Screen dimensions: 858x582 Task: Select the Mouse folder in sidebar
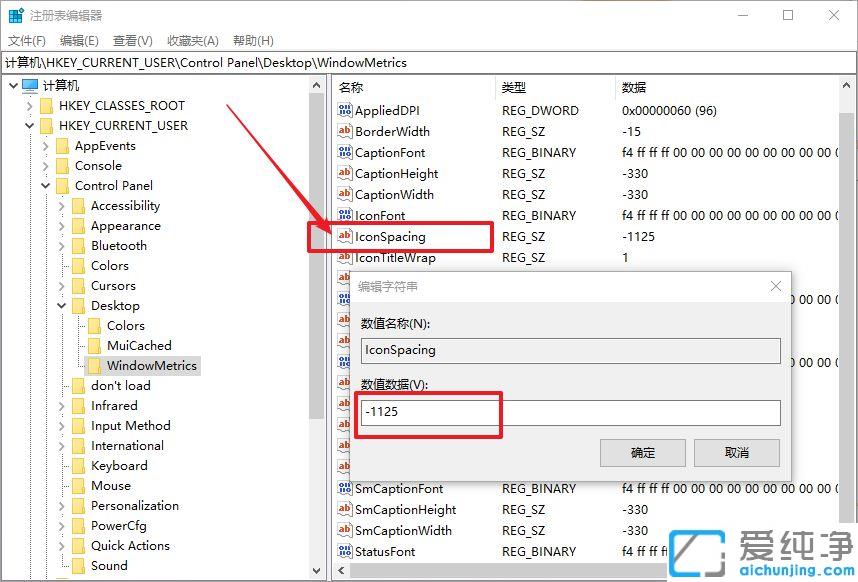(111, 485)
